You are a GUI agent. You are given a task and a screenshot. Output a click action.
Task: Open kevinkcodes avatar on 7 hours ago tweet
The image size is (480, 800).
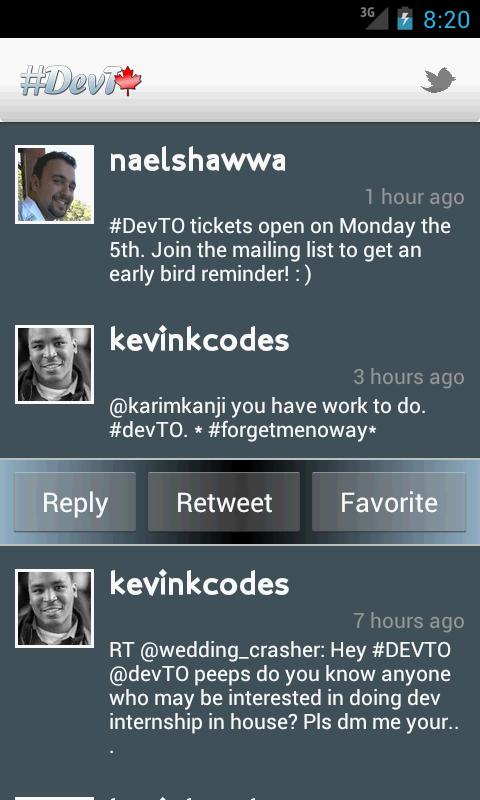pyautogui.click(x=55, y=608)
